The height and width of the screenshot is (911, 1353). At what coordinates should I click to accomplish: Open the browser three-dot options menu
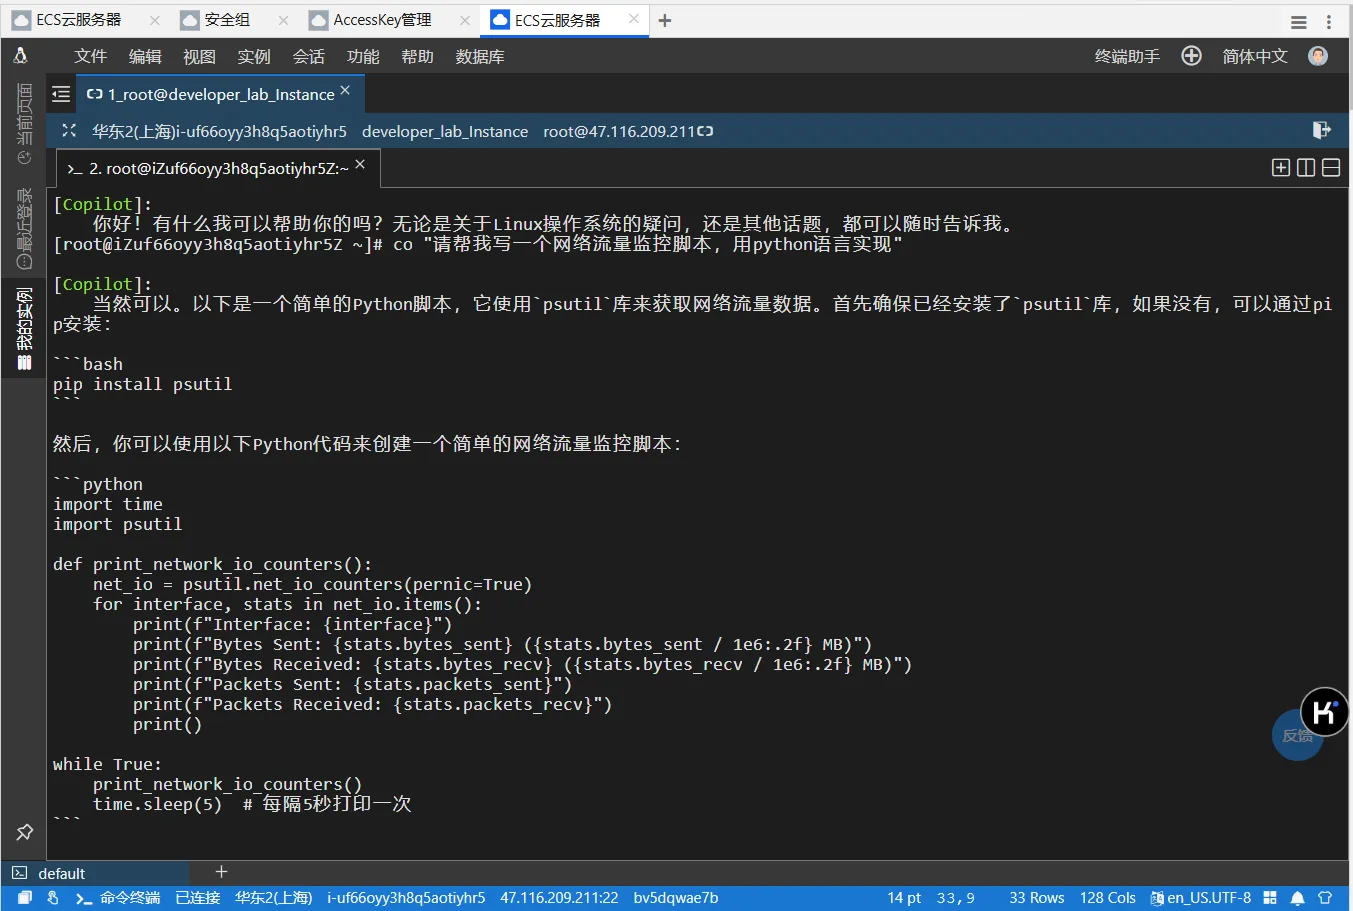[1328, 22]
